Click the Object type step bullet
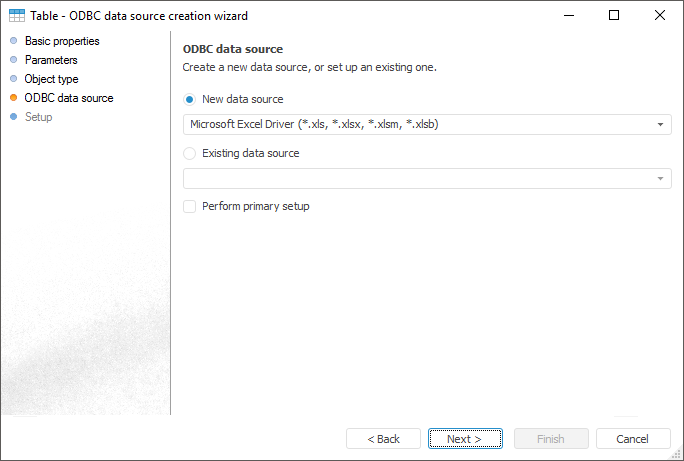This screenshot has width=684, height=461. click(13, 79)
